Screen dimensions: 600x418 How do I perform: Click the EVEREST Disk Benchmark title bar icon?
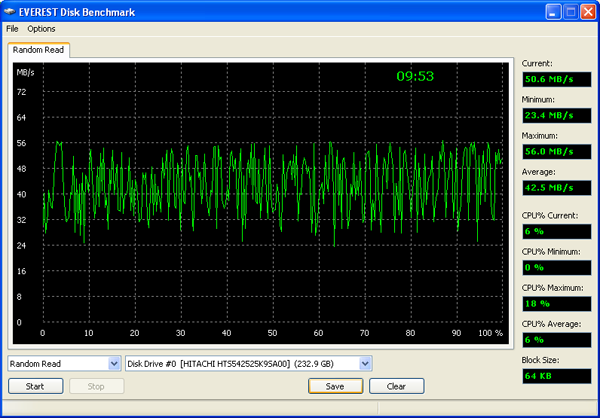10,12
